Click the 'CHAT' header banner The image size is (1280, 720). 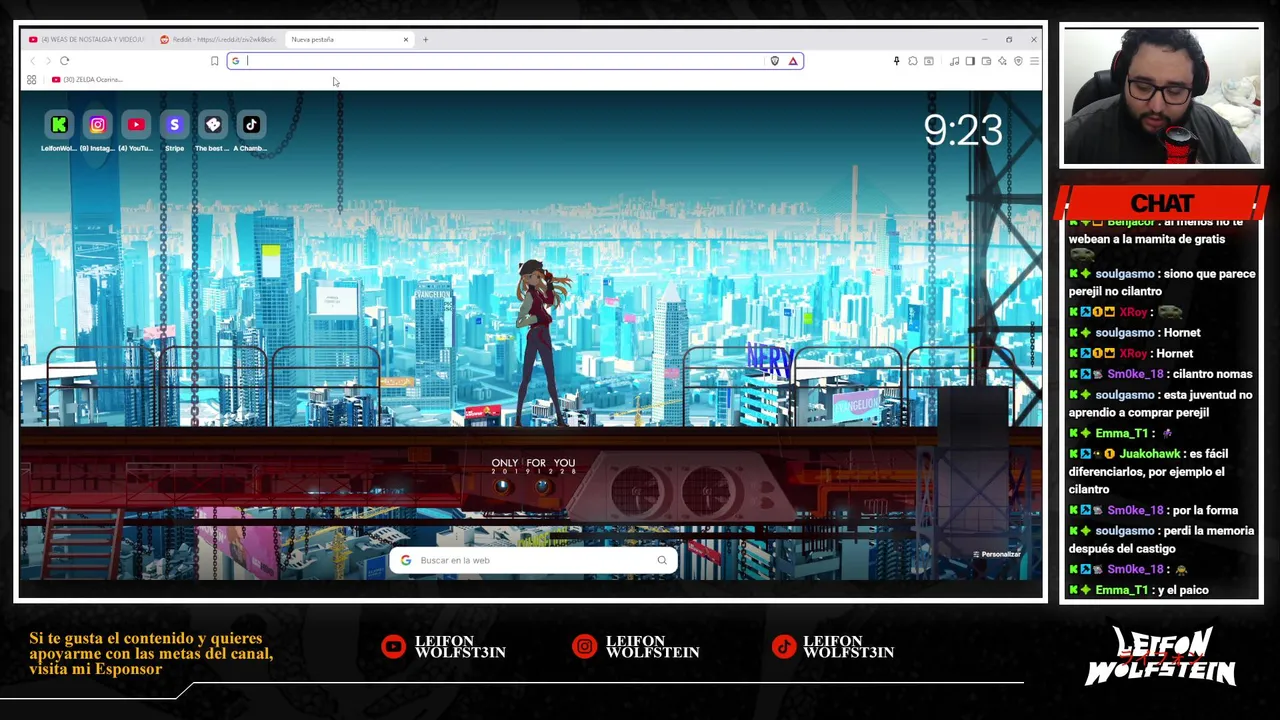click(x=1162, y=203)
